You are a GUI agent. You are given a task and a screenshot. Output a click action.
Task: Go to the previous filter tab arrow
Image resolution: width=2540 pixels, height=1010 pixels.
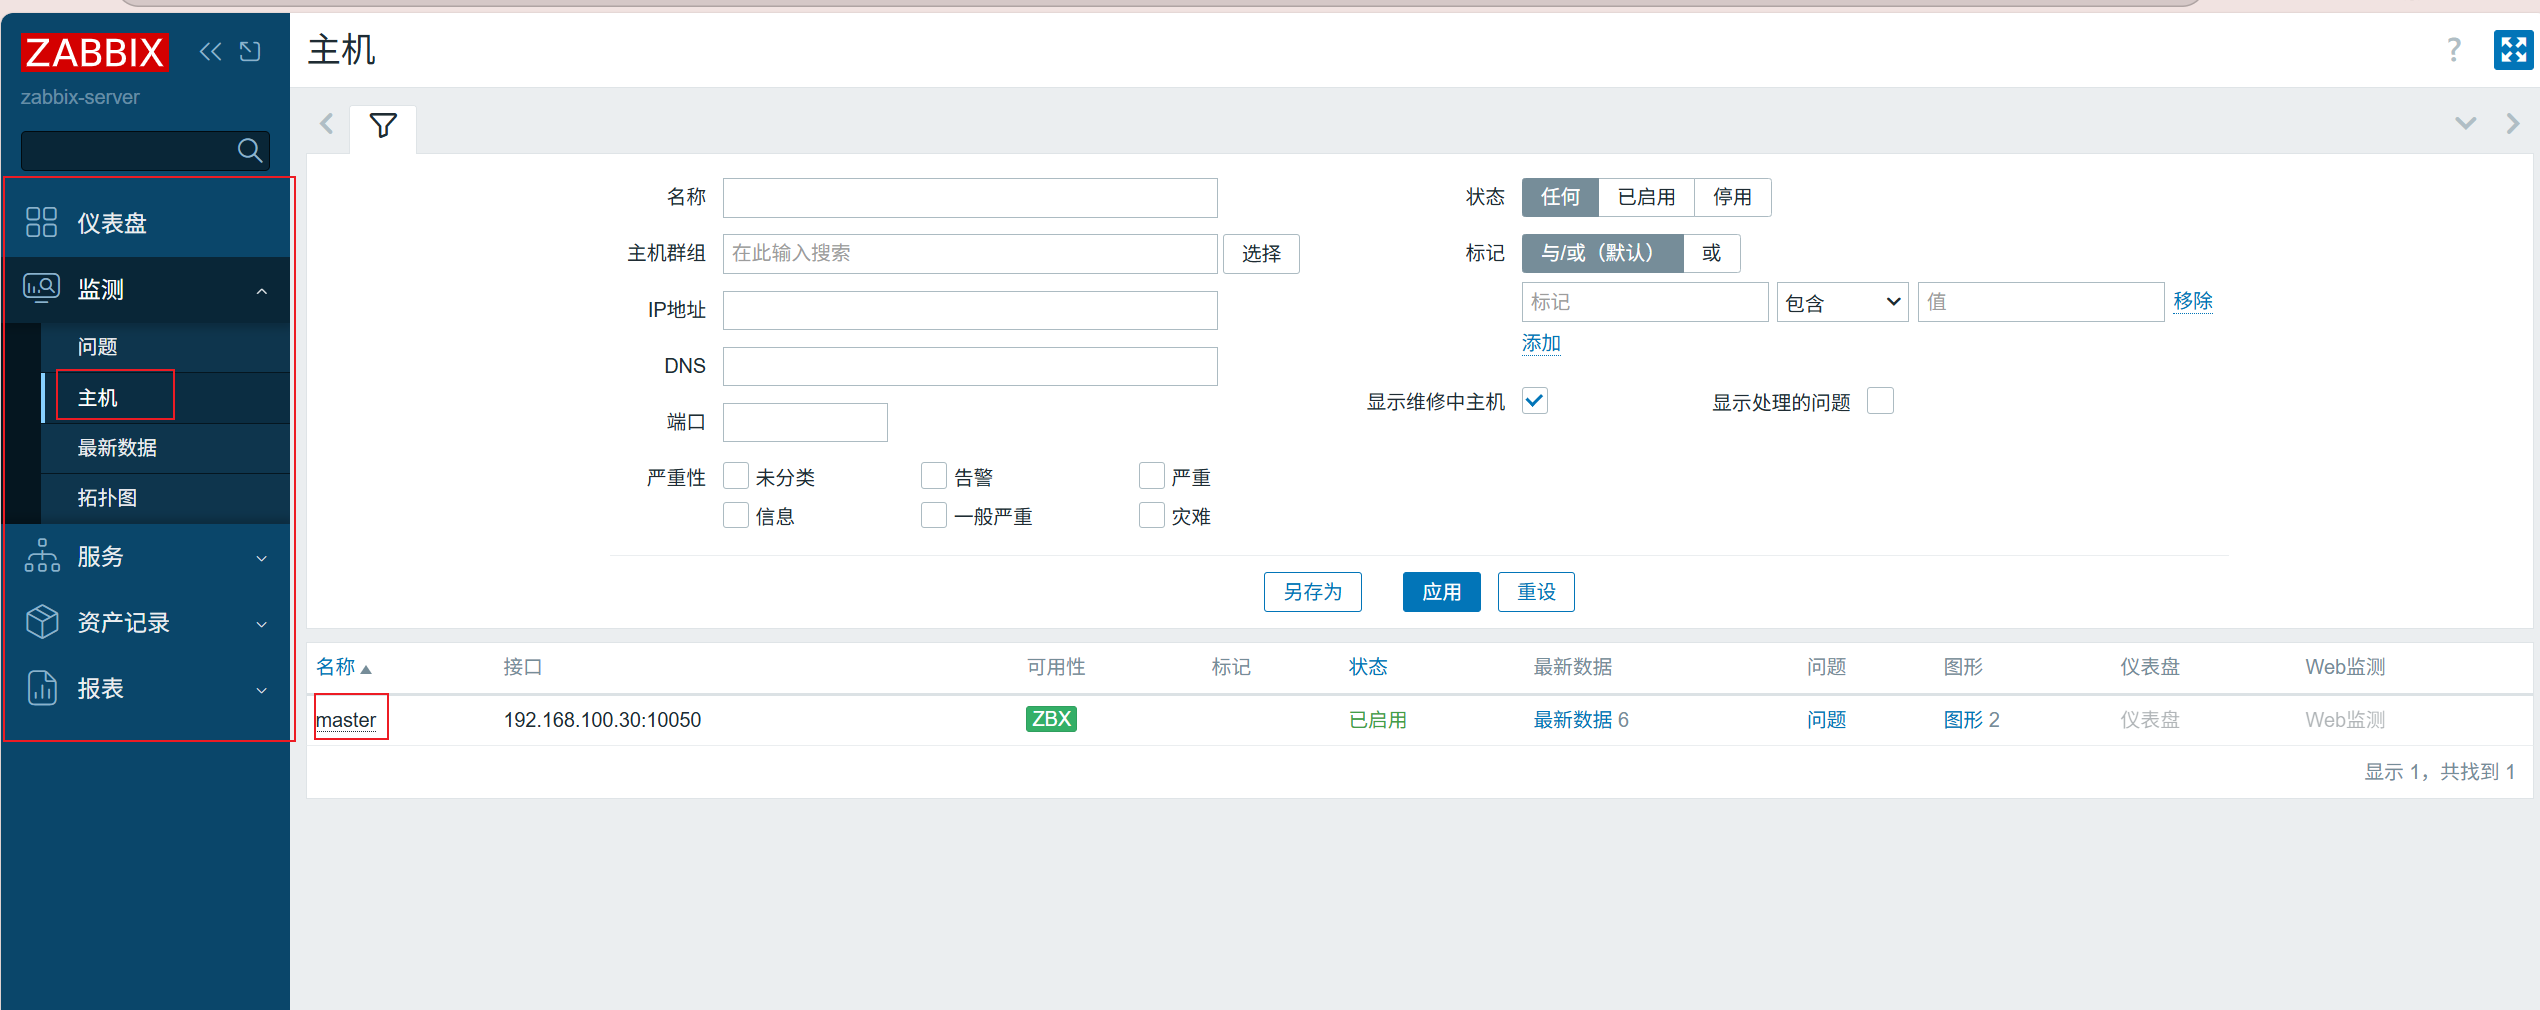click(326, 124)
